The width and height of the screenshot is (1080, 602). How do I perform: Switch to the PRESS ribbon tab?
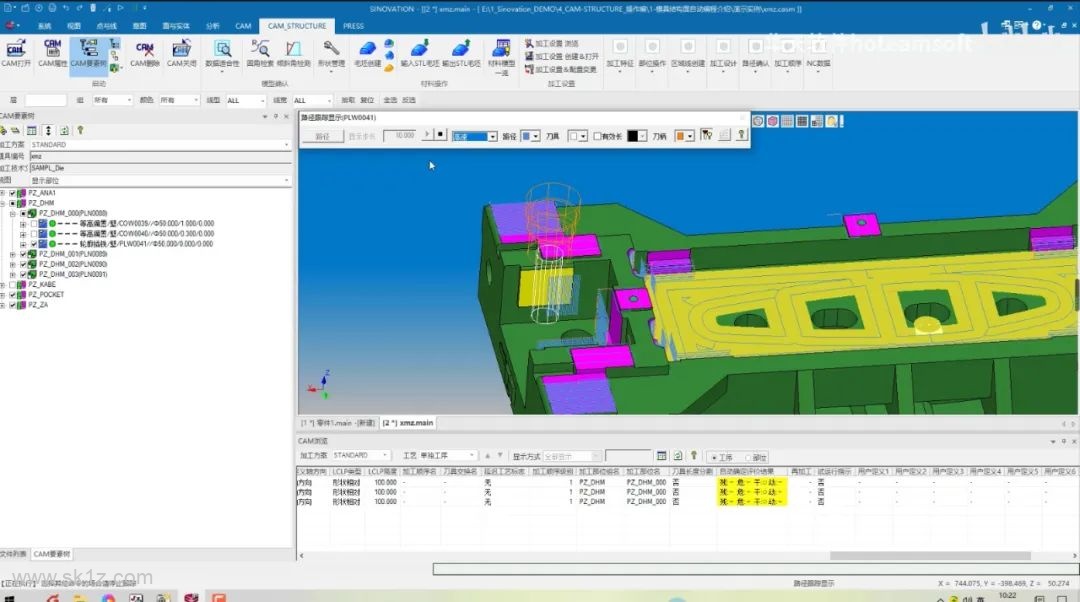pyautogui.click(x=353, y=26)
